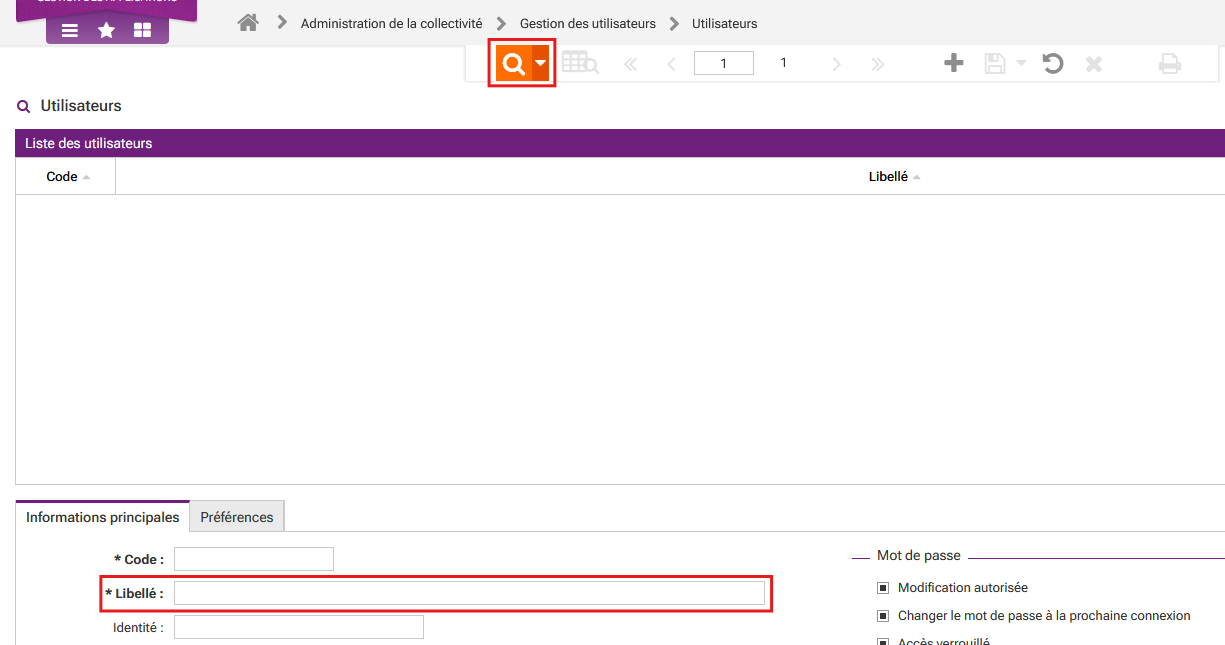Click the undo/refresh arrow icon
Screen dimensions: 1225x645
pos(1052,63)
